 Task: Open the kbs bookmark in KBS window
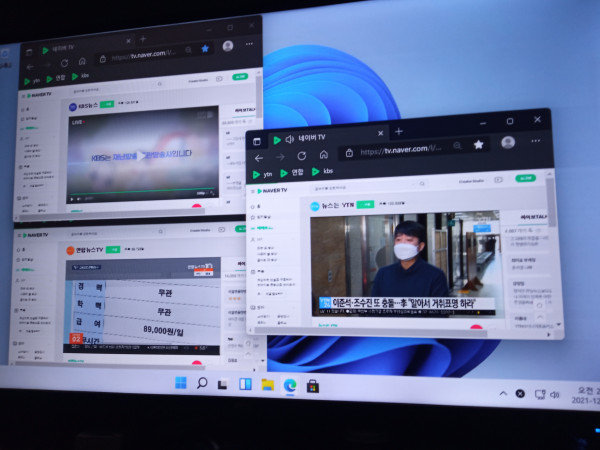click(x=81, y=76)
